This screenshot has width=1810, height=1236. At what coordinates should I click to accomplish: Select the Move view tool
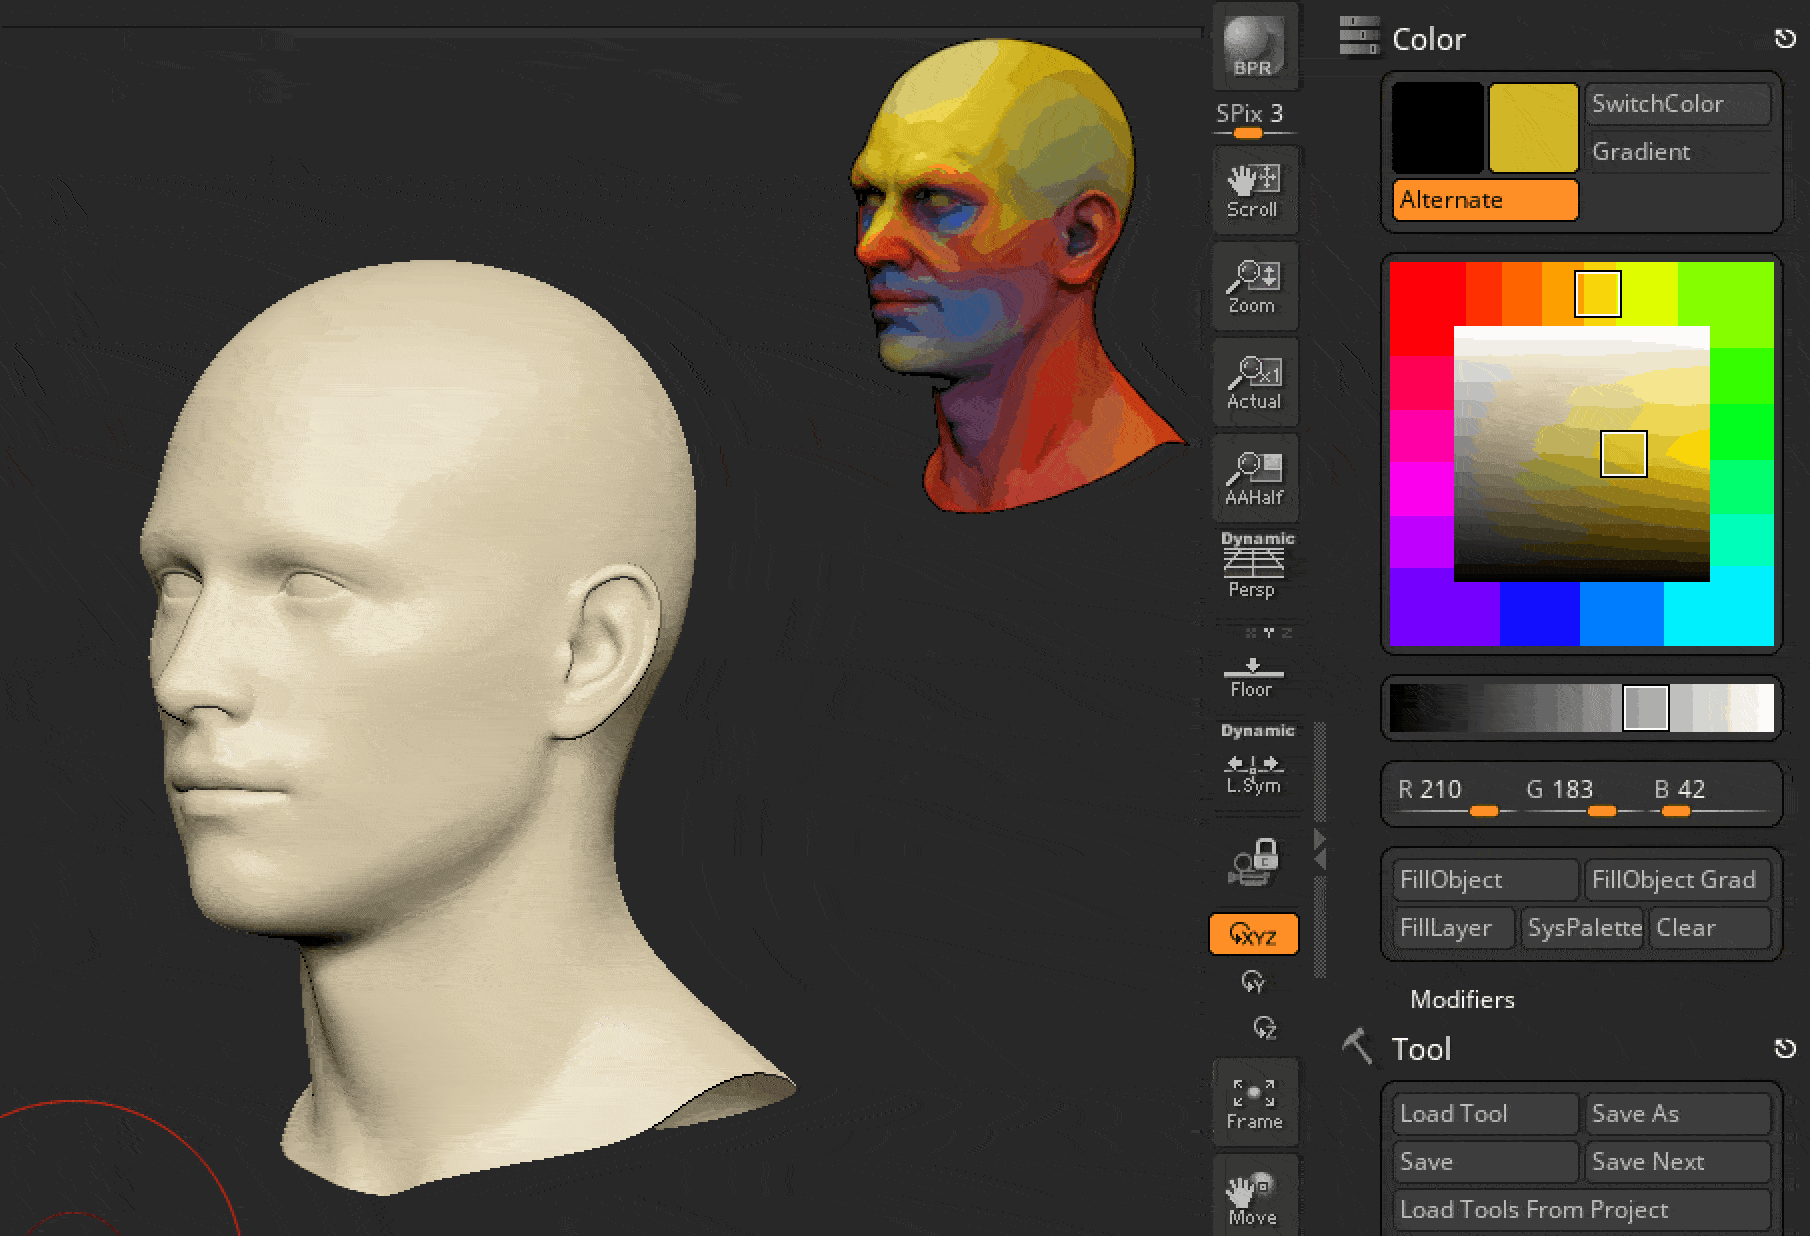(1255, 1196)
